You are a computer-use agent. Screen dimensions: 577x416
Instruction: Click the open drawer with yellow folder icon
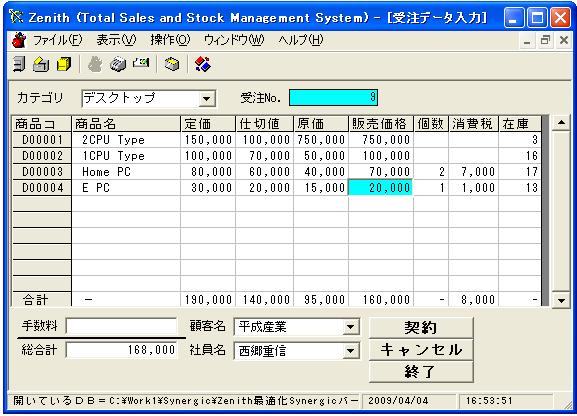[41, 64]
